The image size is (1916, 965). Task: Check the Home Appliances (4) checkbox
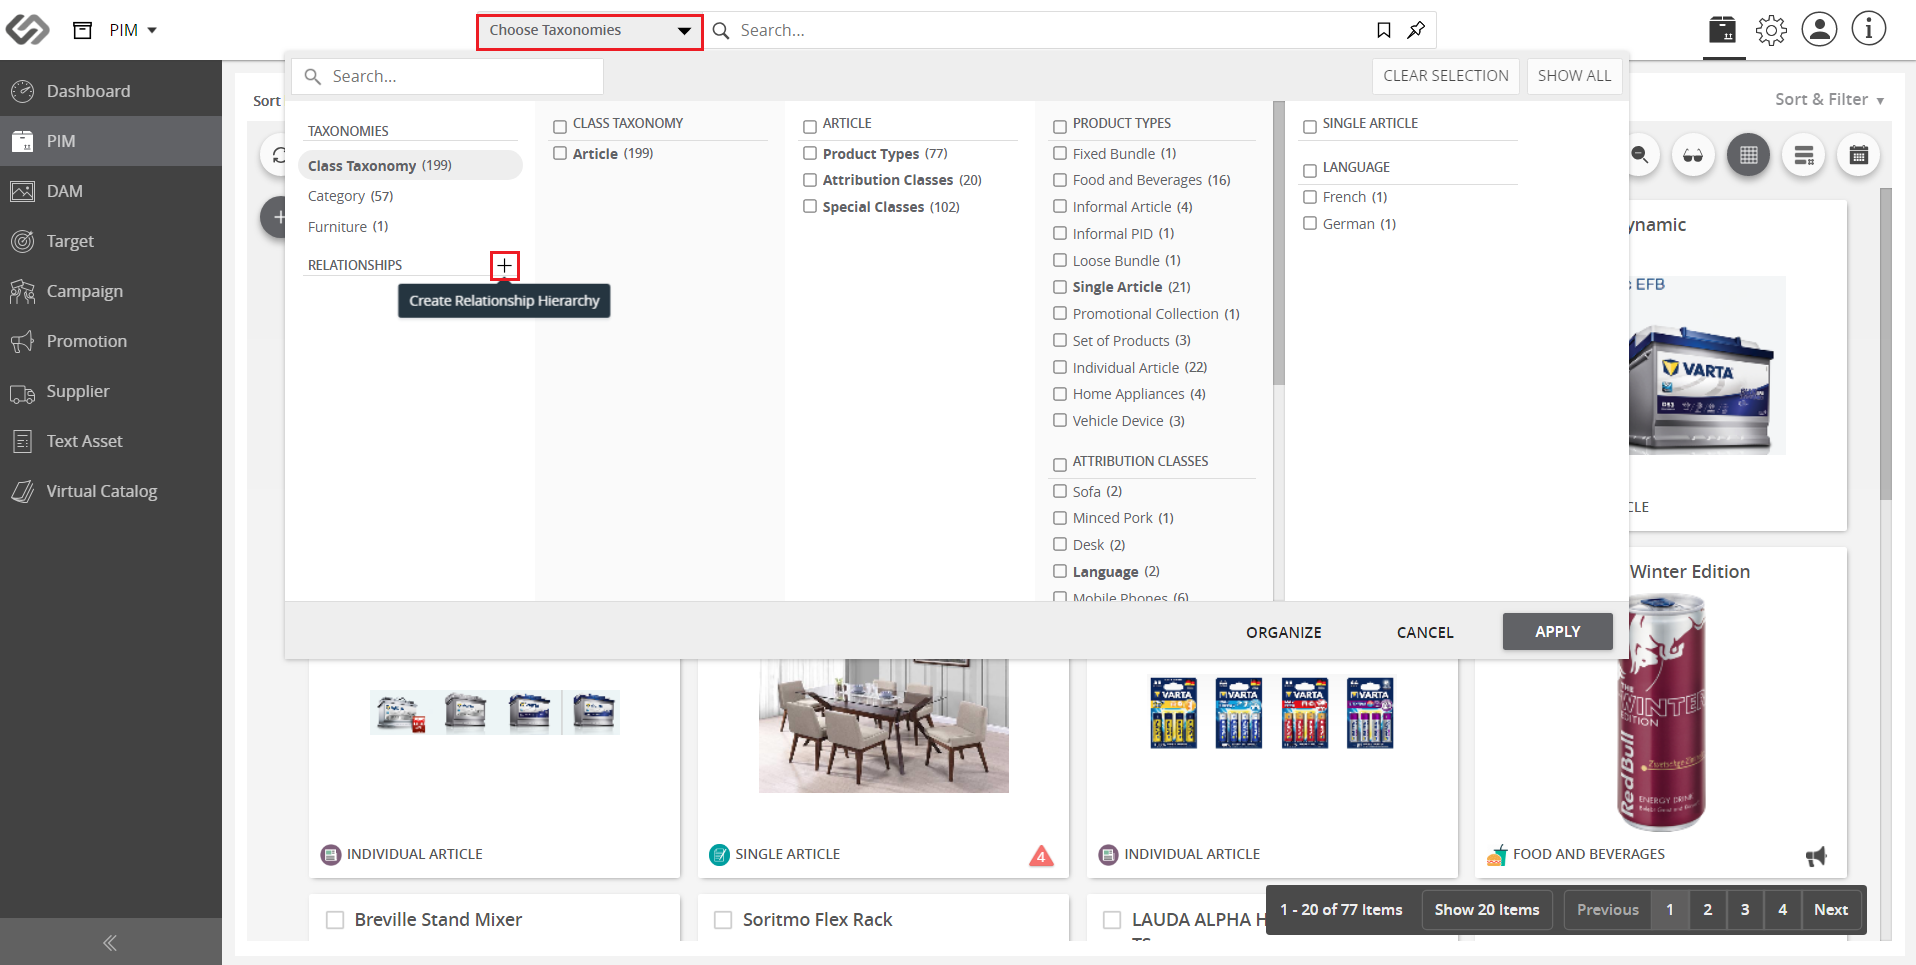point(1060,394)
